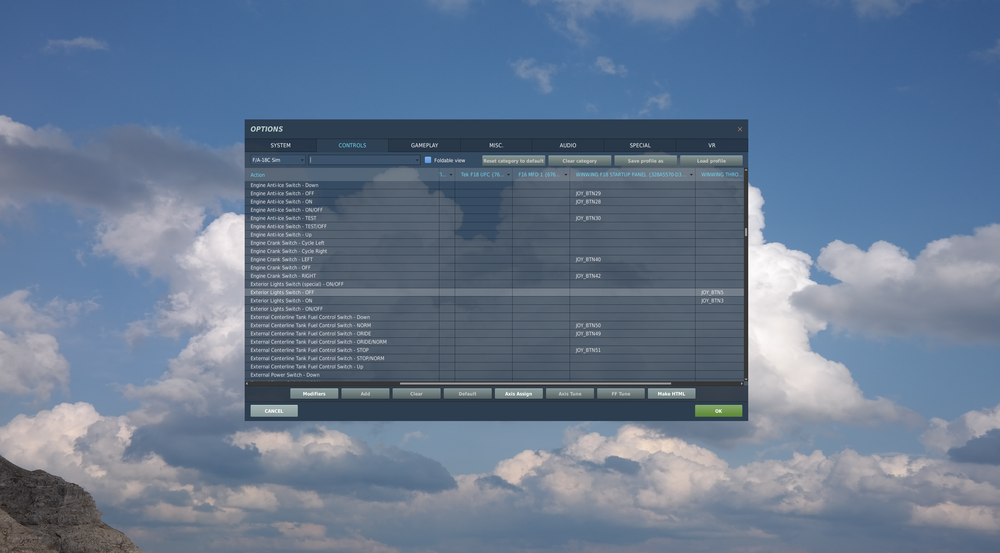Open the category selection dropdown
Viewport: 1000px width, 553px height.
point(365,160)
